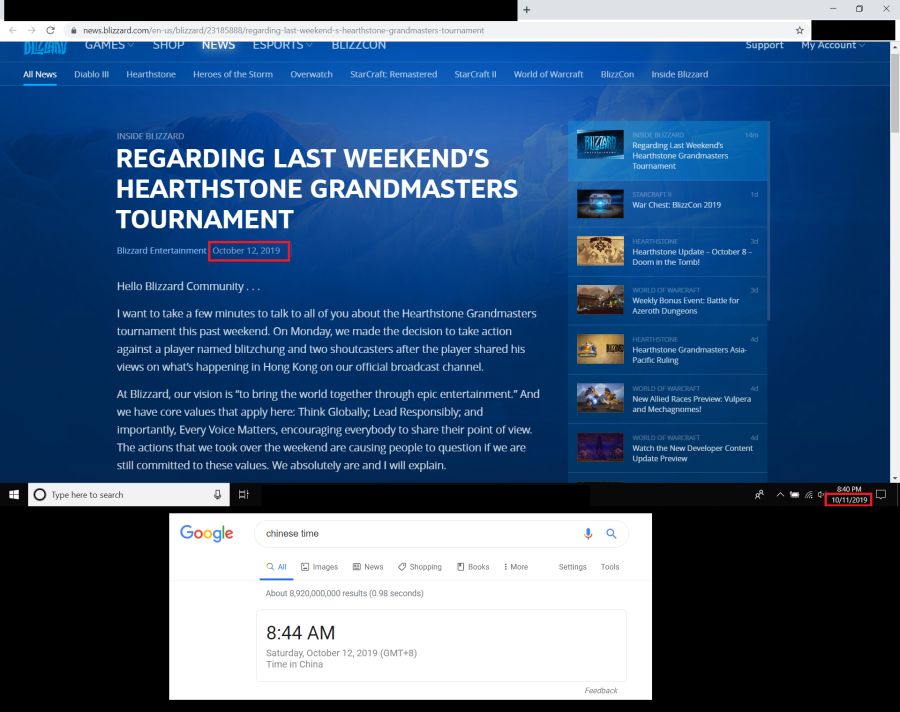Open Google search Tools
900x712 pixels.
pyautogui.click(x=610, y=567)
